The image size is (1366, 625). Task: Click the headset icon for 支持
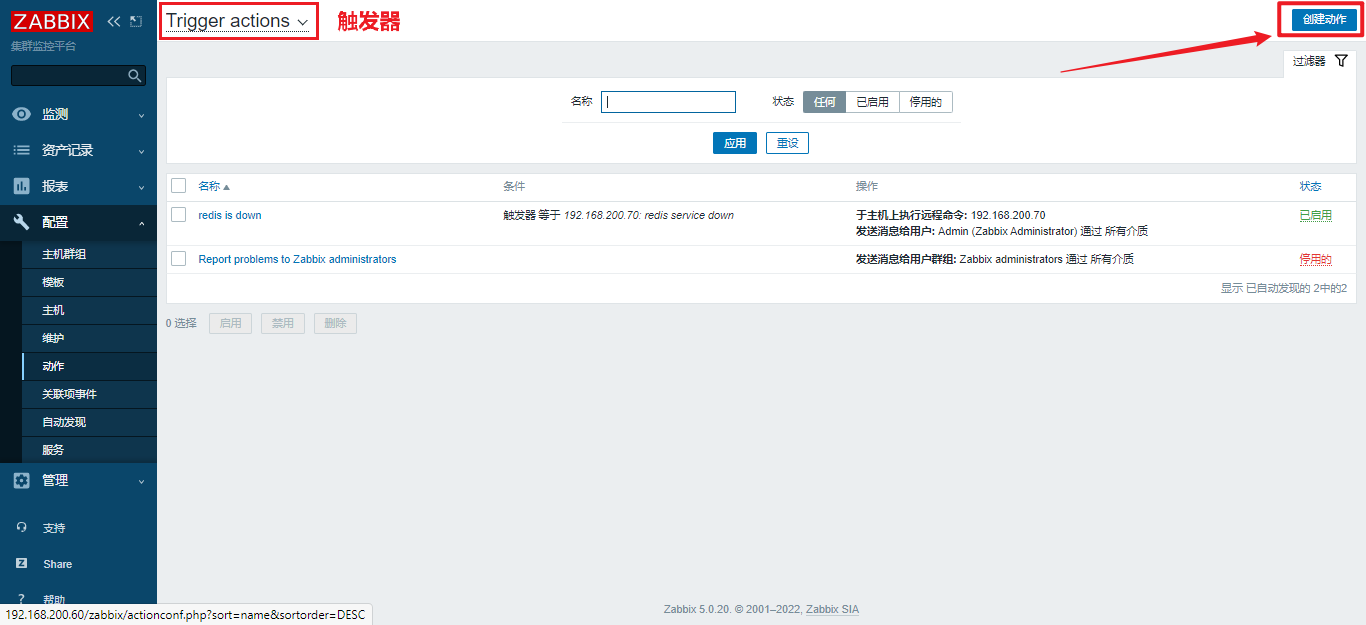tap(22, 527)
